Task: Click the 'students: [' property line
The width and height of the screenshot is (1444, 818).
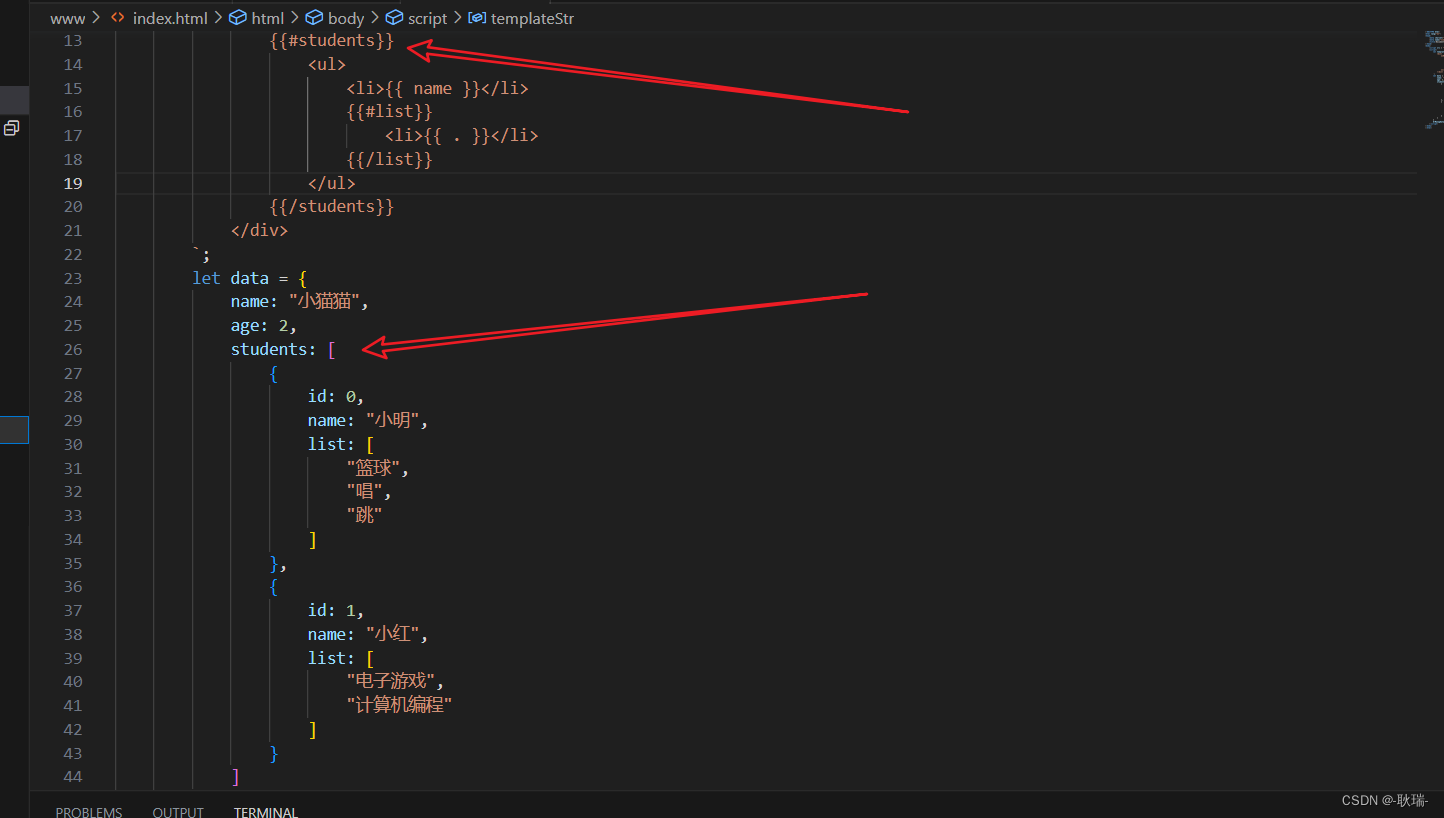Action: pyautogui.click(x=283, y=349)
